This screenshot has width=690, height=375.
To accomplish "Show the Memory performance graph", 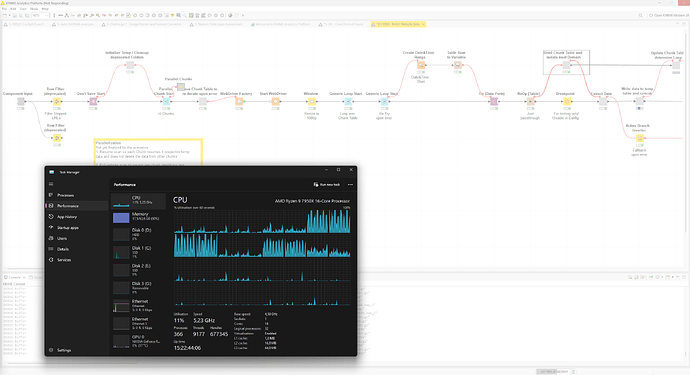I will click(x=139, y=216).
